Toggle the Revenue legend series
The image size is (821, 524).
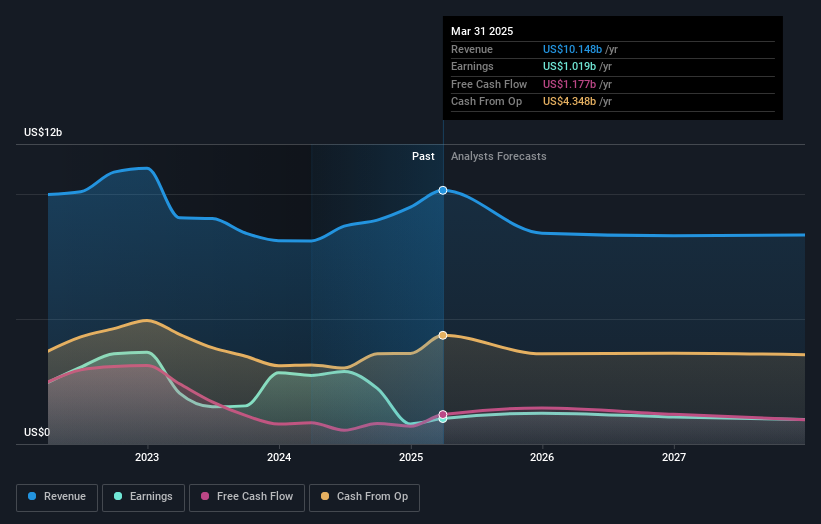[x=57, y=497]
